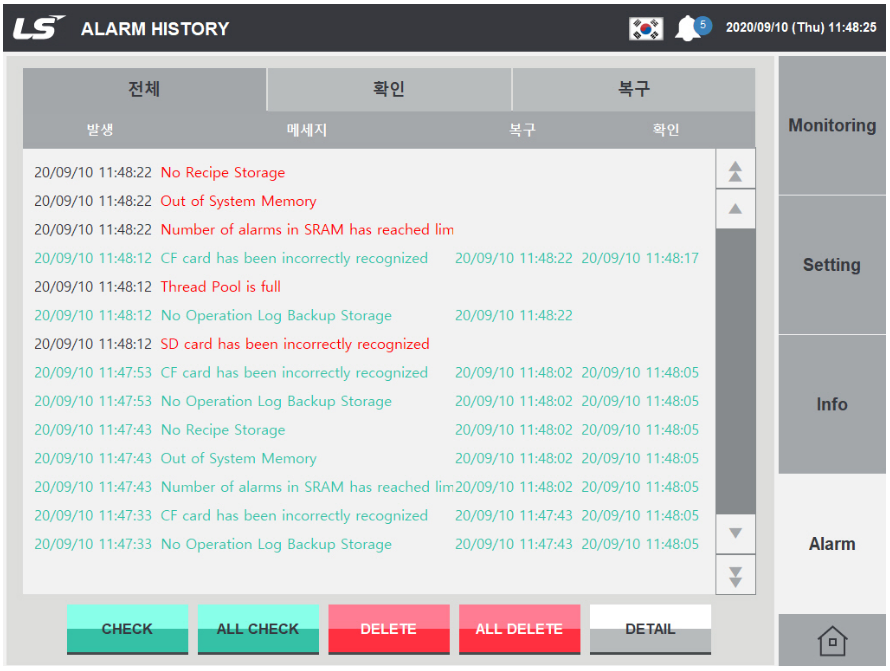Click the alarm list scrollbar thumb
Viewport: 890px width, 671px height.
coord(736,371)
